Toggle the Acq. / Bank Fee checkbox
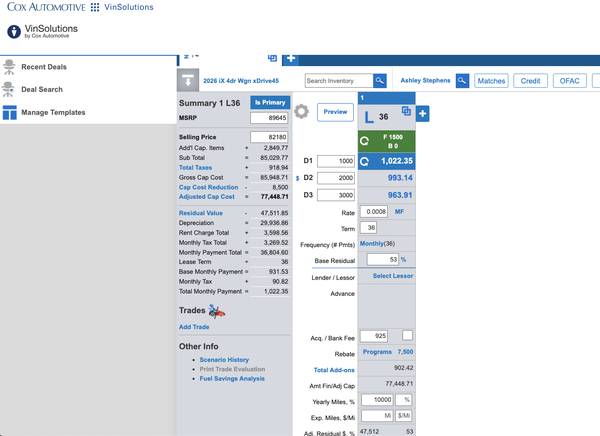This screenshot has height=436, width=600. pyautogui.click(x=407, y=335)
